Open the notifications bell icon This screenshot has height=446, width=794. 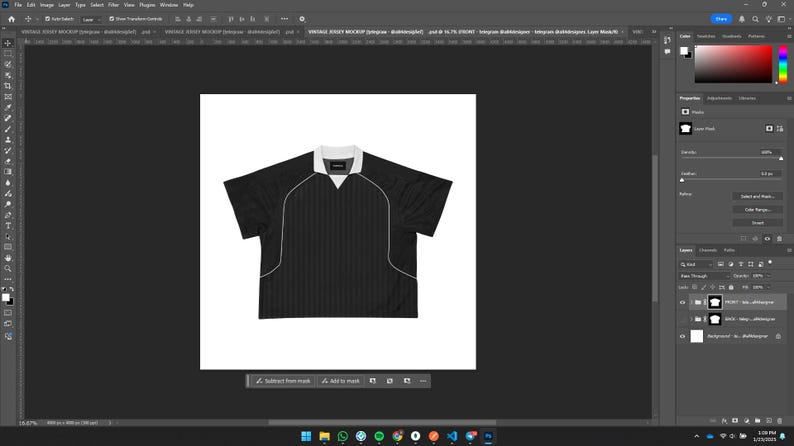coord(742,19)
